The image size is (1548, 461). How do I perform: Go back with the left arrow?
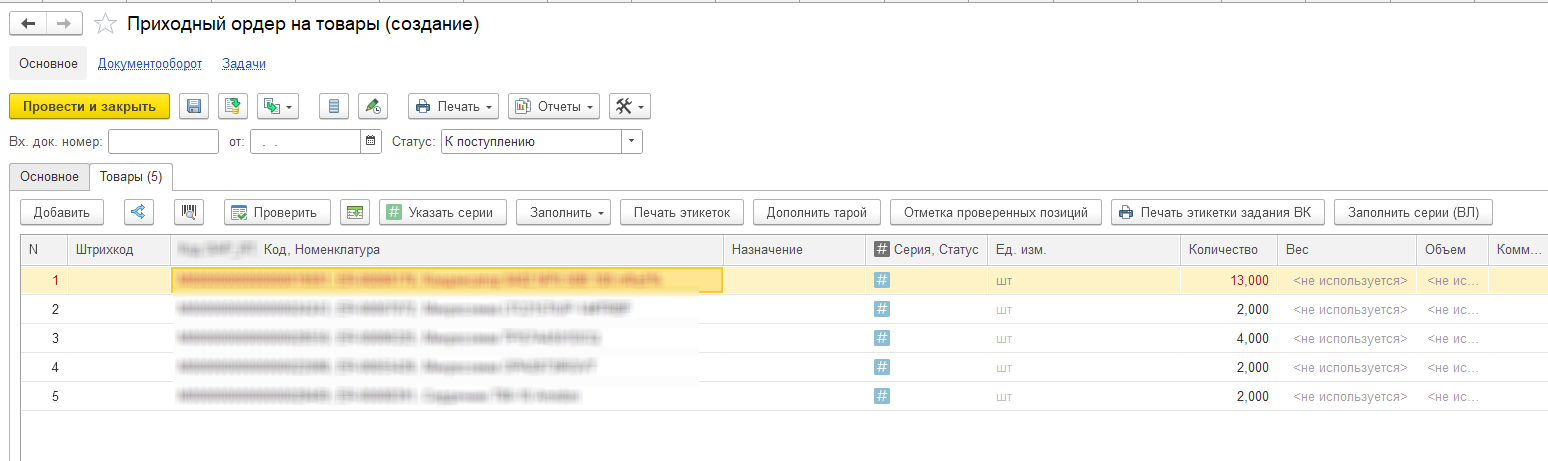tap(29, 24)
